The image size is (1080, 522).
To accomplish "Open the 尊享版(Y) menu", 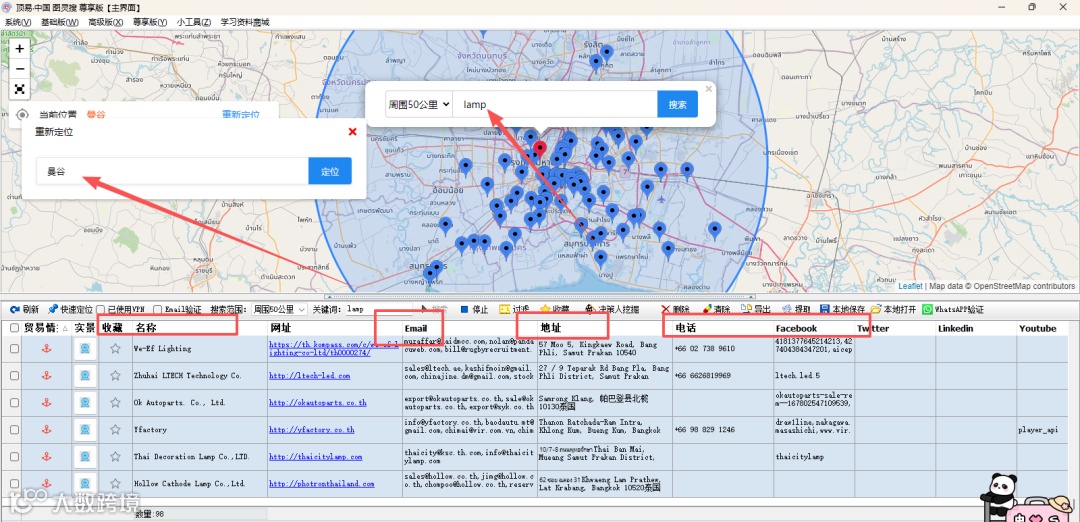I will coord(149,22).
